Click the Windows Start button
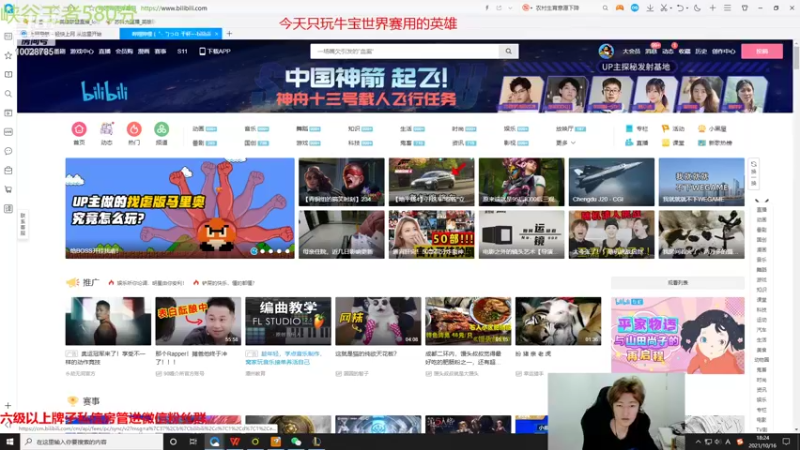800x450 pixels. (10, 442)
